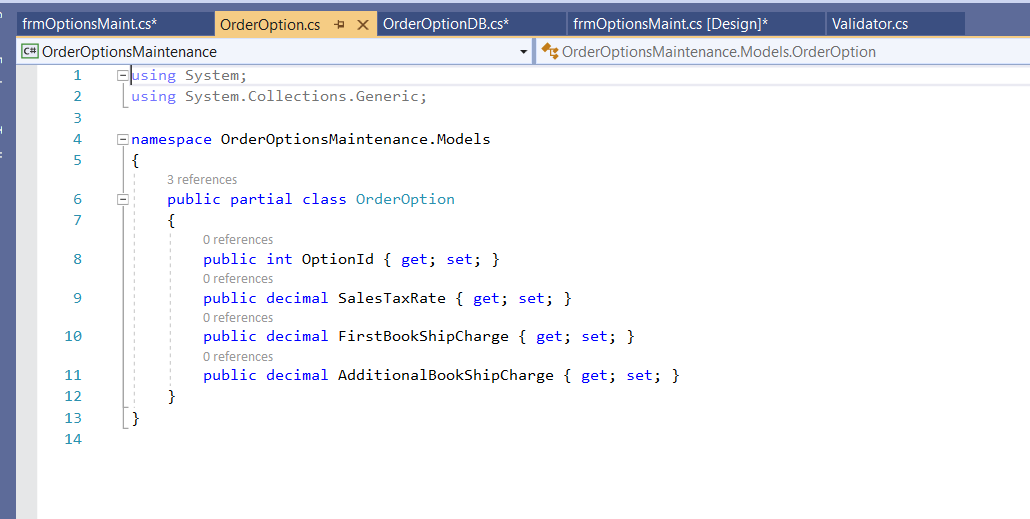This screenshot has height=519, width=1030.
Task: Click the 'set' accessor on line 11
Action: coord(639,375)
